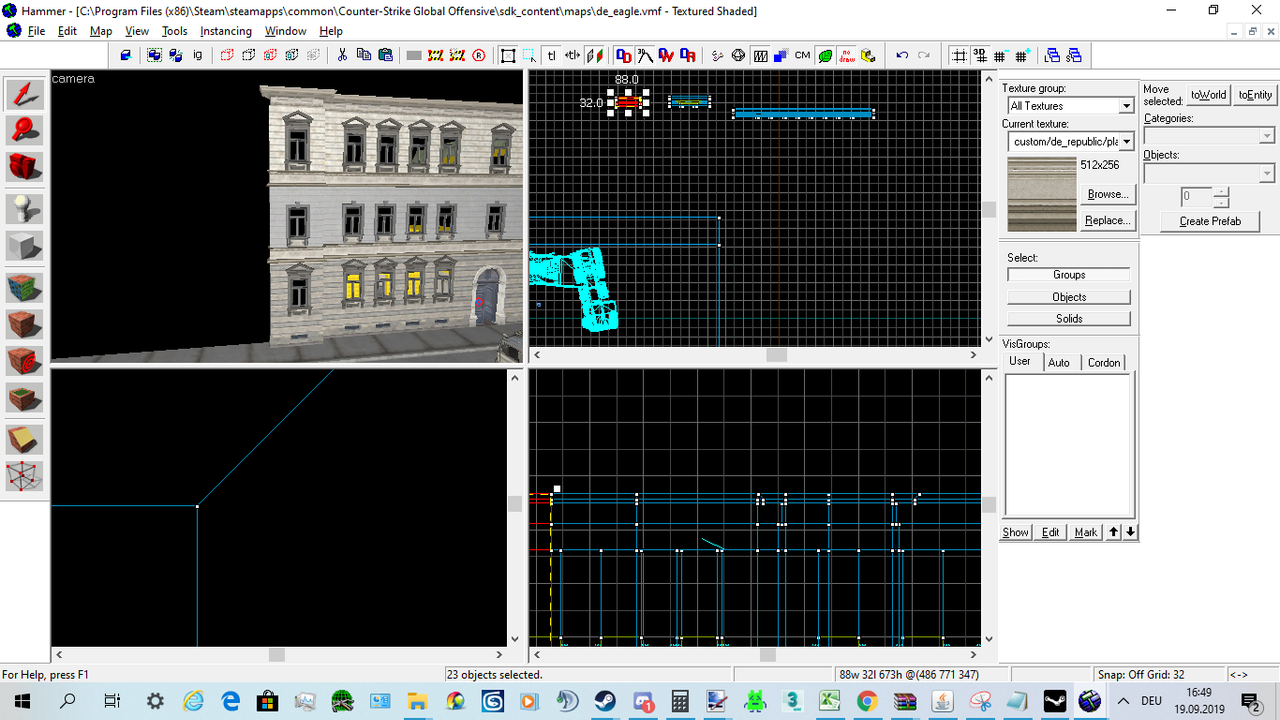Toggle the 'no draw' texture button
1280x720 pixels.
(847, 55)
